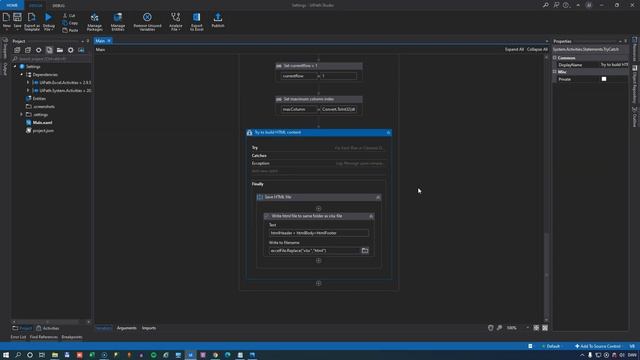Image resolution: width=640 pixels, height=360 pixels.
Task: Toggle overview minimap icon
Action: 545,328
